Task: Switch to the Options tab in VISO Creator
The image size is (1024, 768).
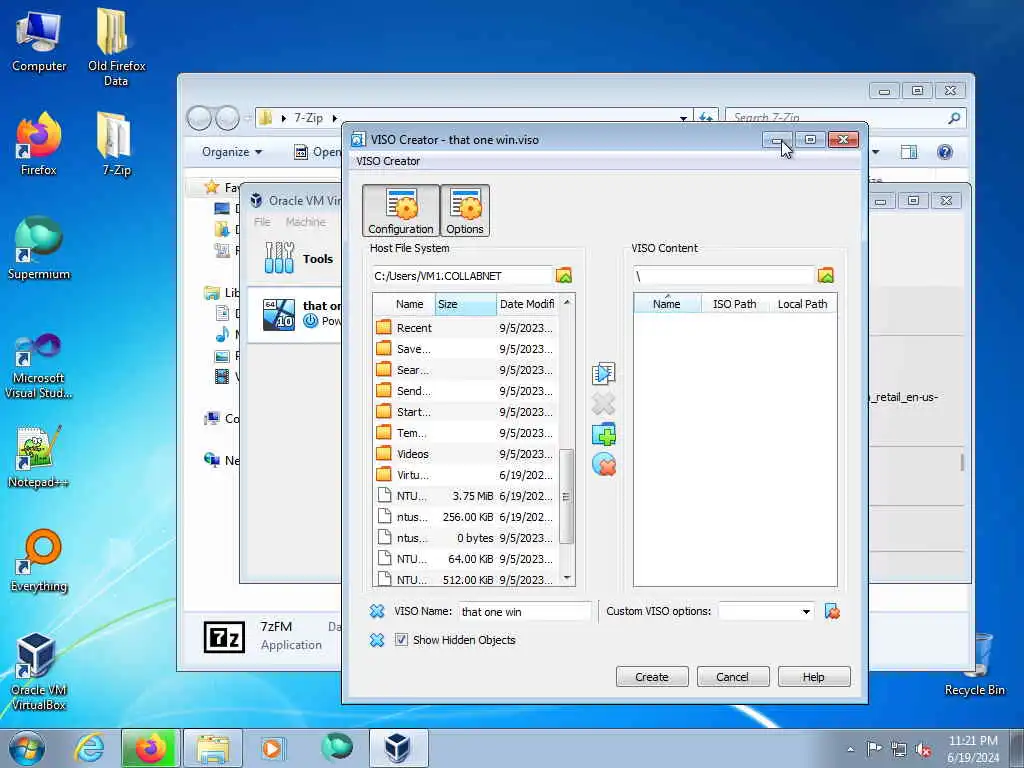Action: point(465,210)
